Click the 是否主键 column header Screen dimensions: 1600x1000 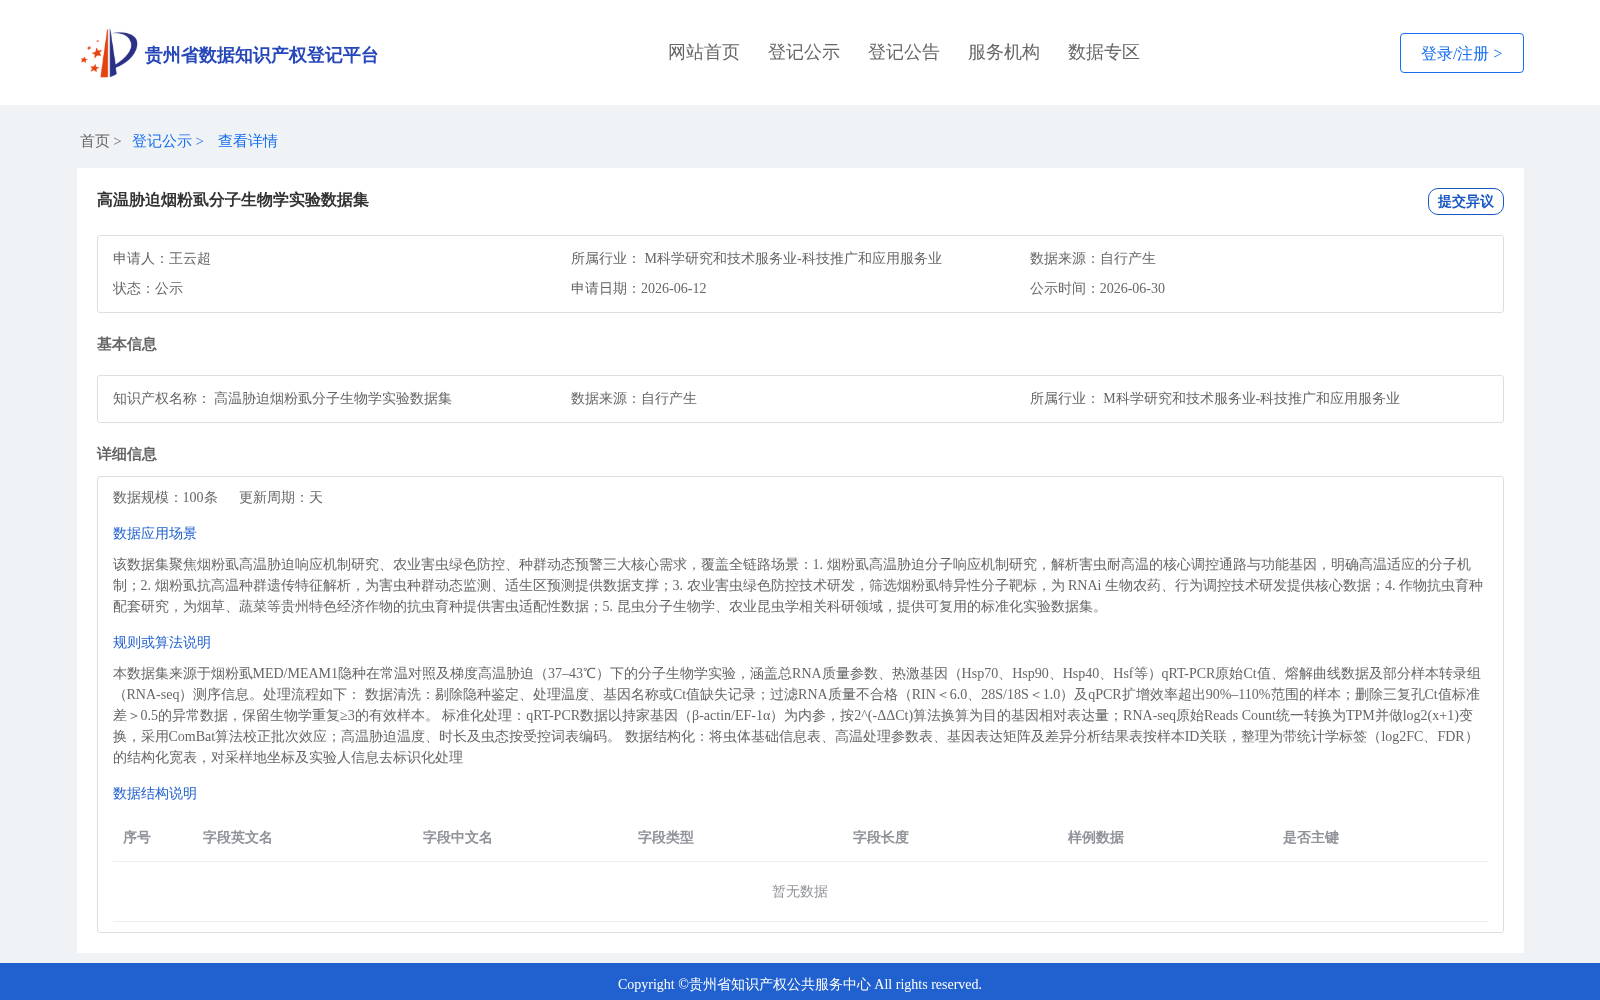point(1311,837)
